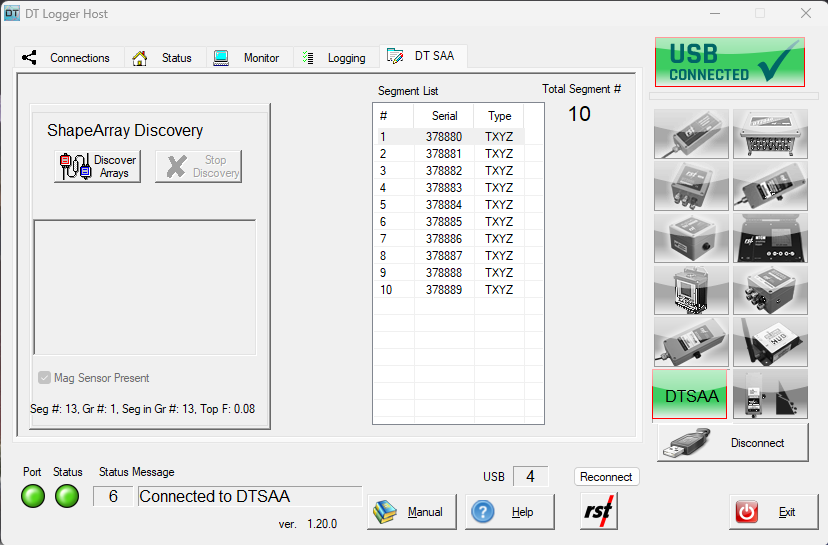This screenshot has height=545, width=828.
Task: Switch to the Status tab
Action: pos(165,58)
